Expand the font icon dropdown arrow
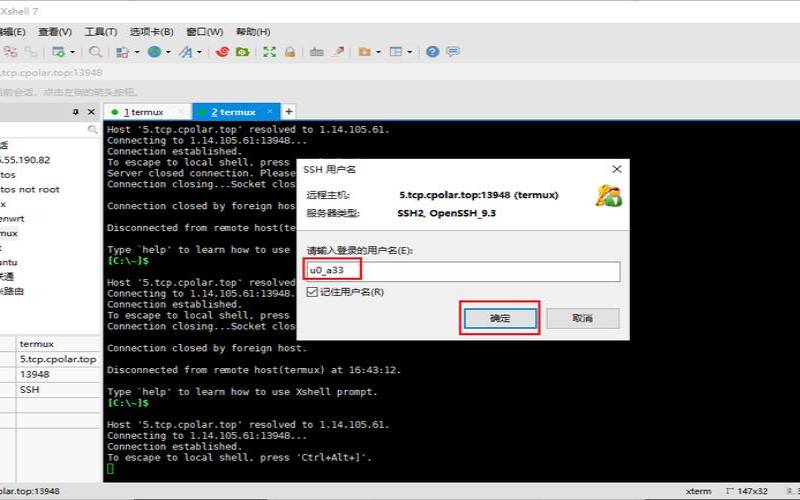The height and width of the screenshot is (500, 800). [x=199, y=52]
